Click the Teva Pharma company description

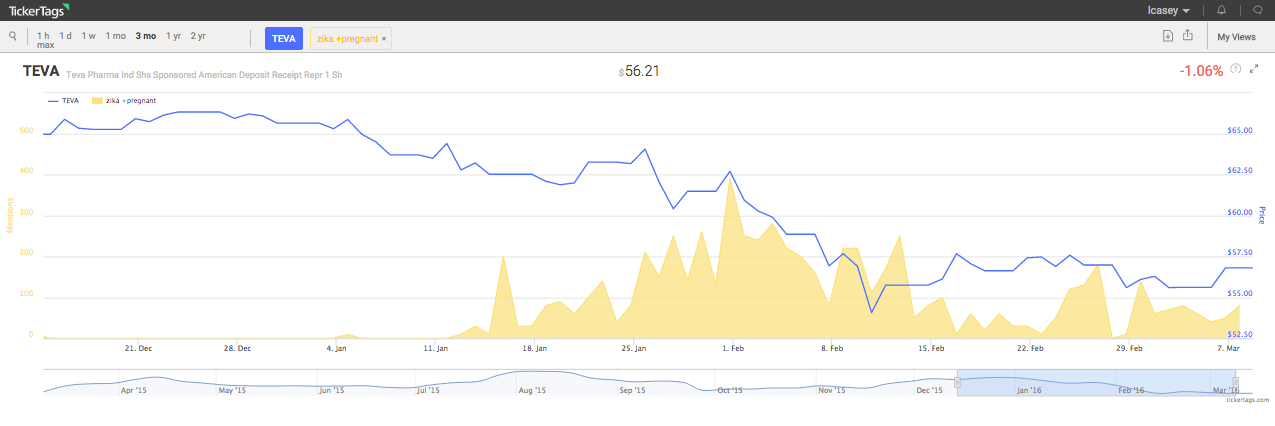point(204,74)
